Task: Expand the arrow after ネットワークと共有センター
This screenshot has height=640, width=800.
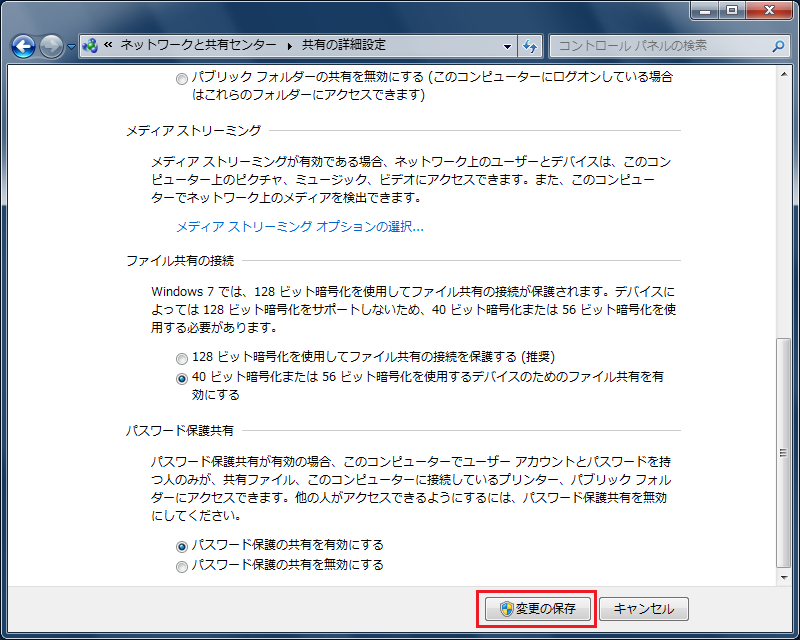Action: click(x=290, y=46)
